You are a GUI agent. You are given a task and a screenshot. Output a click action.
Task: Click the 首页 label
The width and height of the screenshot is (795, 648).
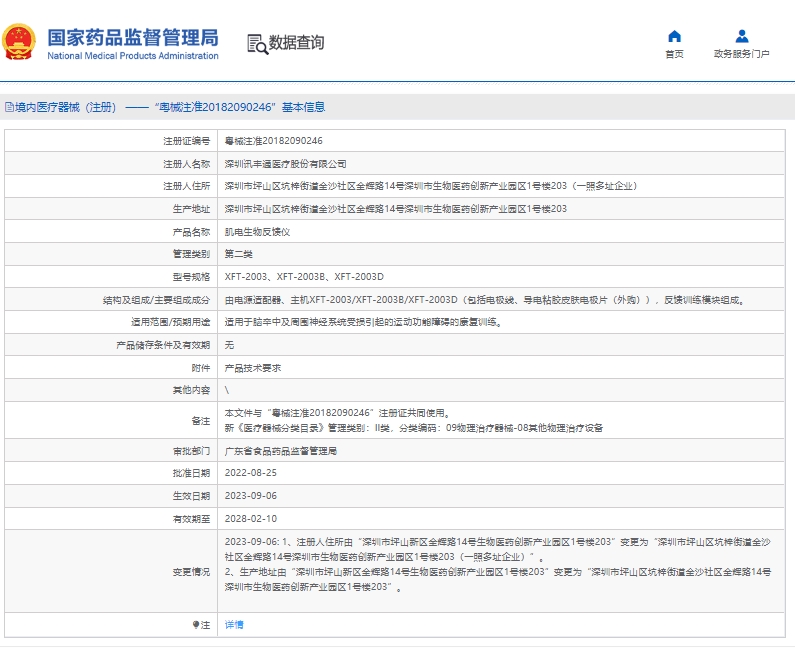coord(674,54)
